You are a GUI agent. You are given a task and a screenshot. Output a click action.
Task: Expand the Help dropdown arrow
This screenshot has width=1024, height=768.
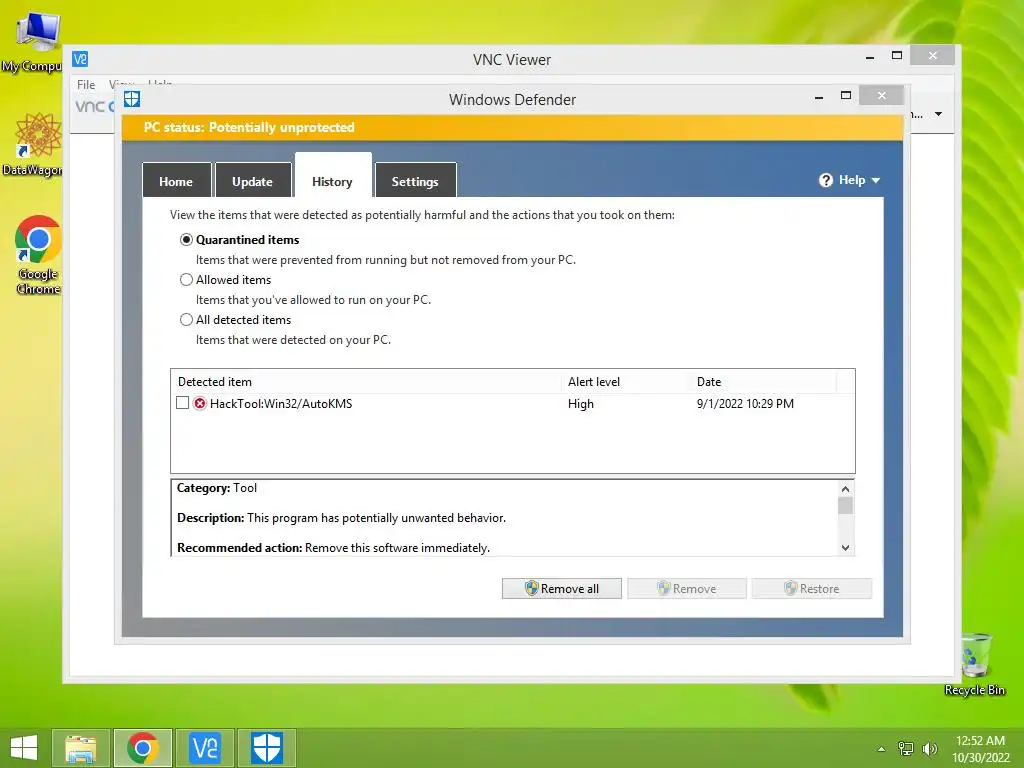[876, 180]
